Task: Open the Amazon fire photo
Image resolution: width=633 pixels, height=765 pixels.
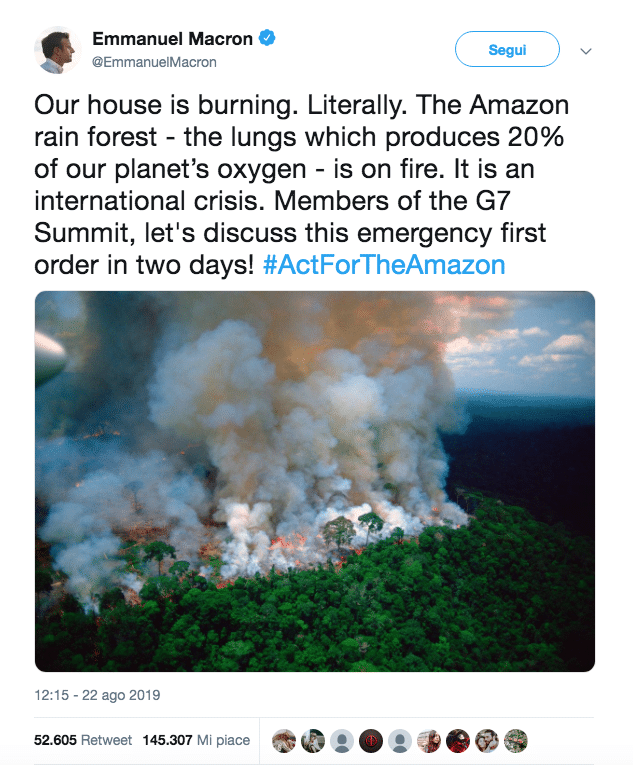Action: coord(315,481)
